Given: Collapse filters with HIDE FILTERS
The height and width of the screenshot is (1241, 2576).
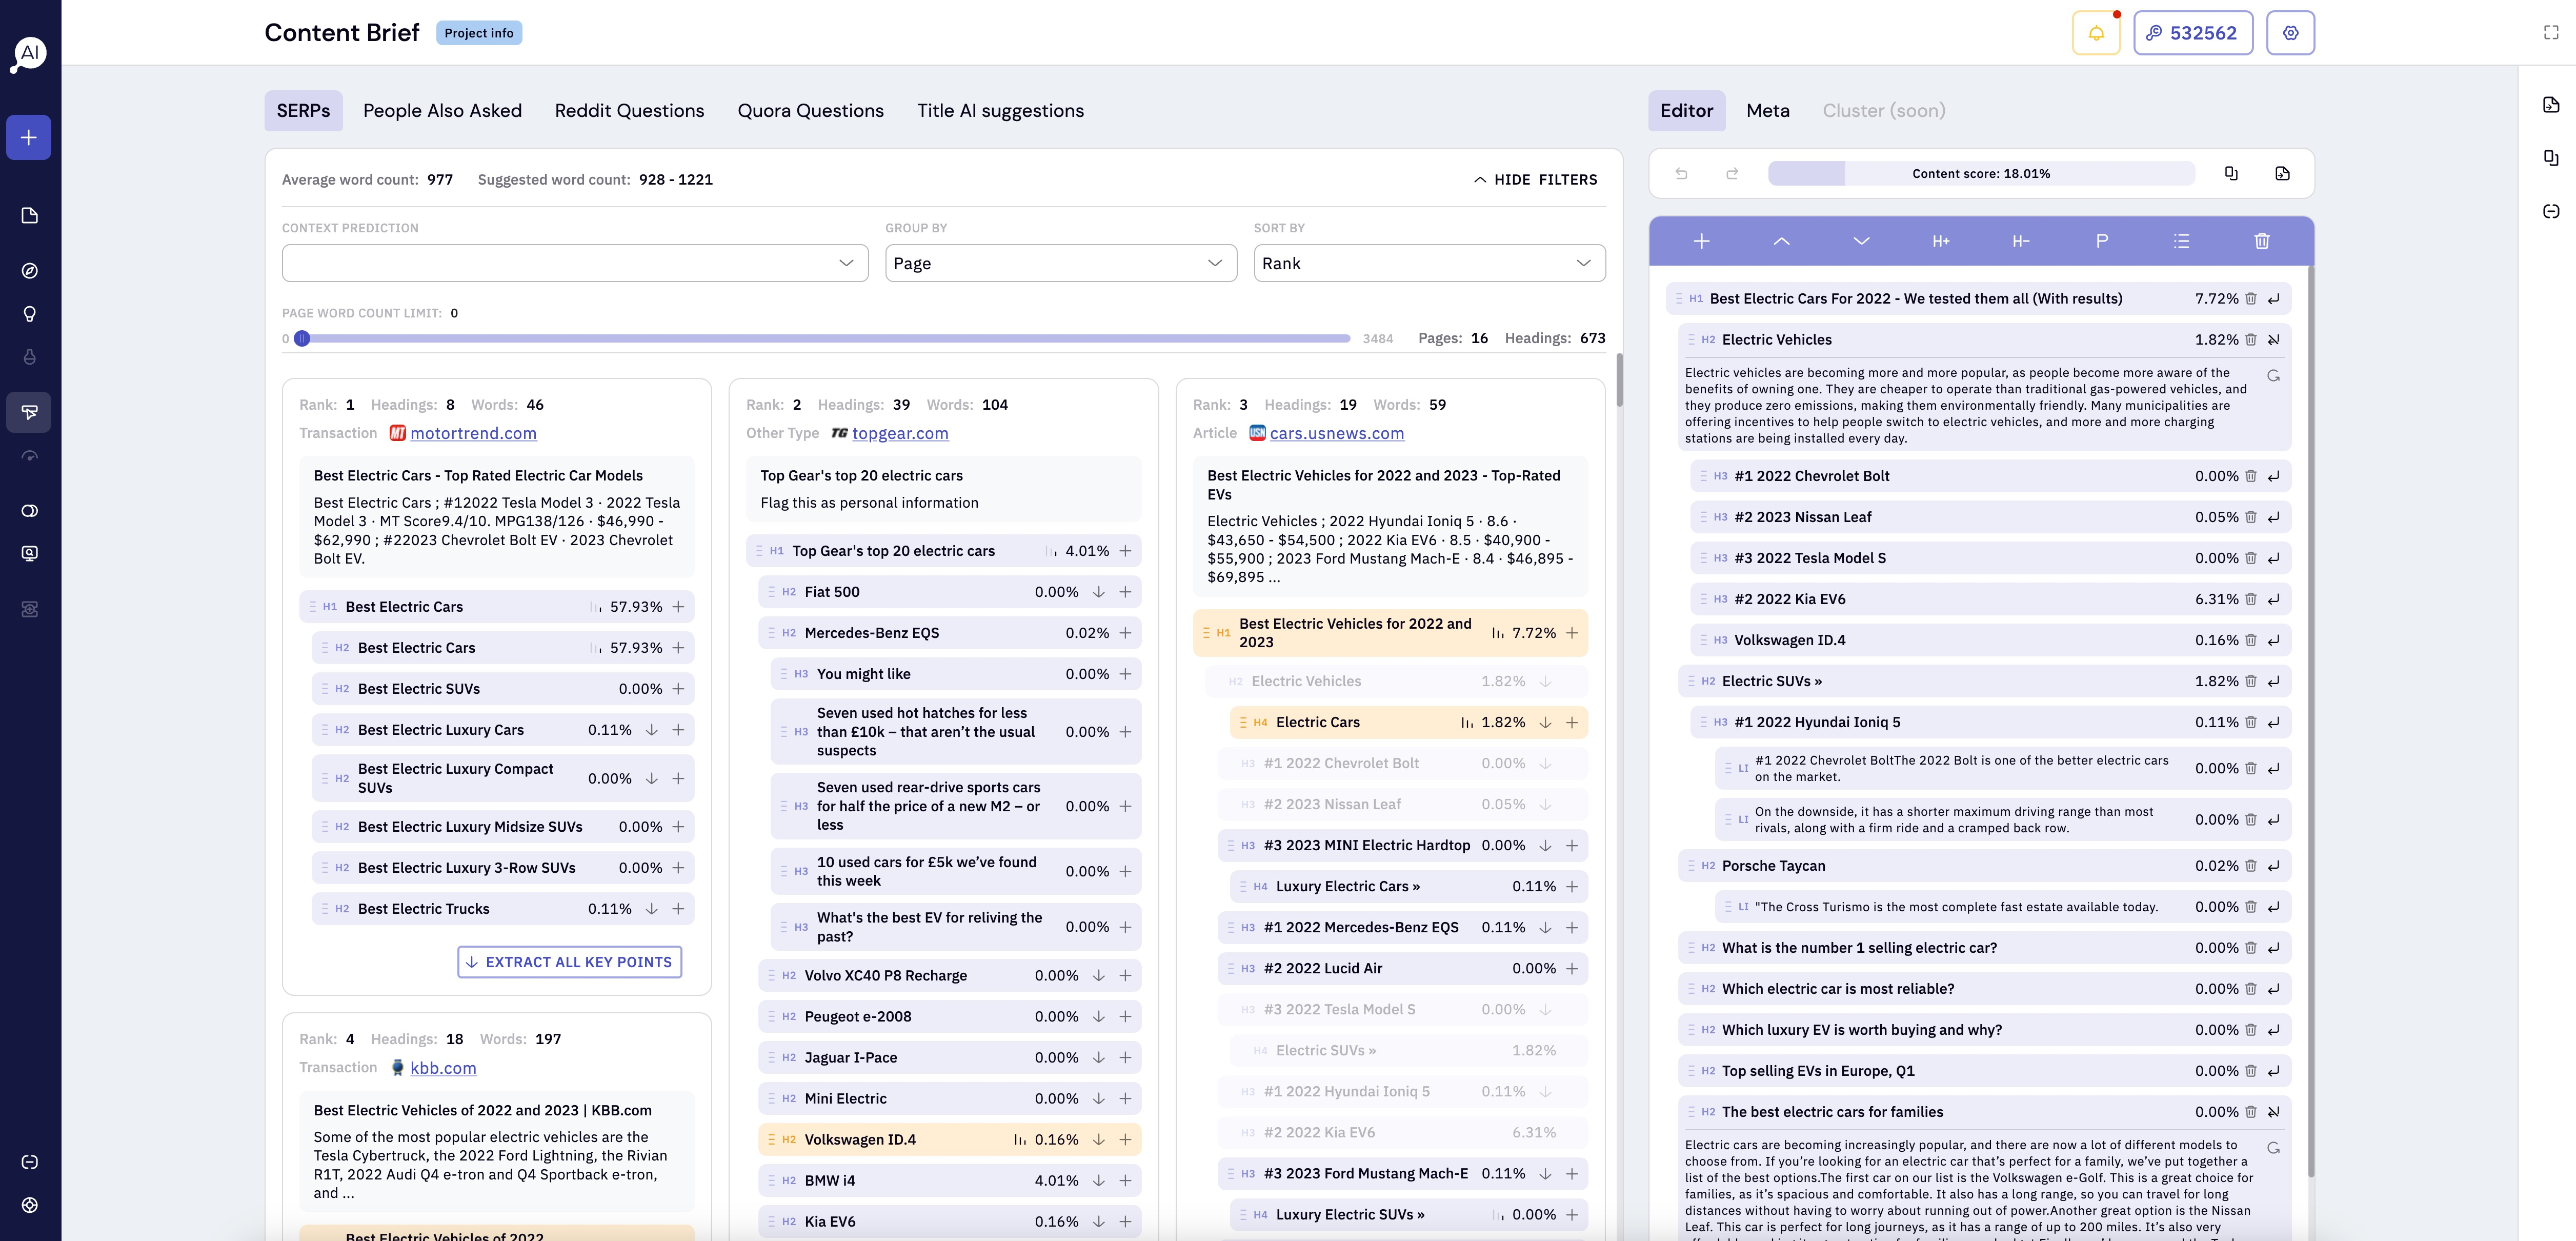Looking at the screenshot, I should click(1535, 180).
